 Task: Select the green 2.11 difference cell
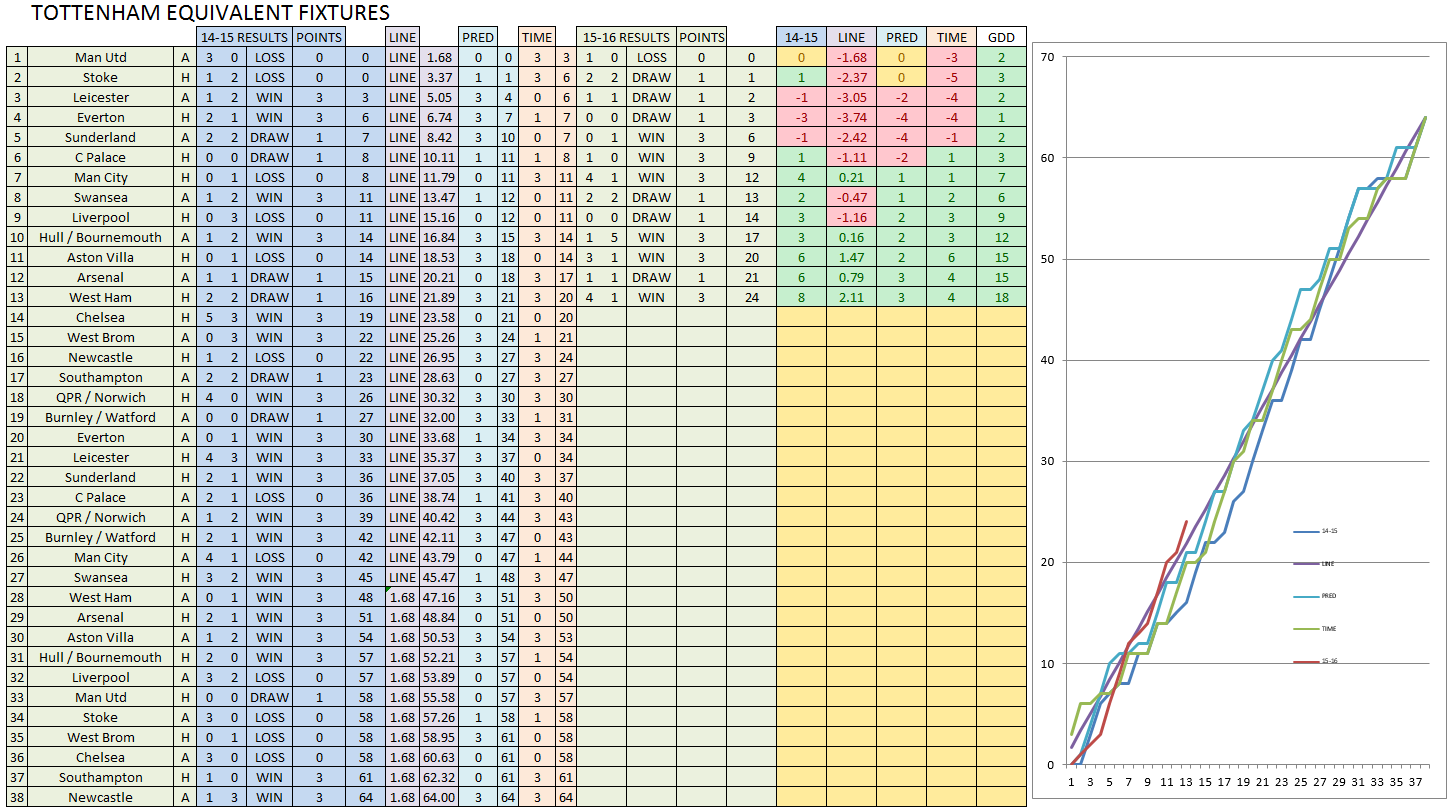(851, 297)
